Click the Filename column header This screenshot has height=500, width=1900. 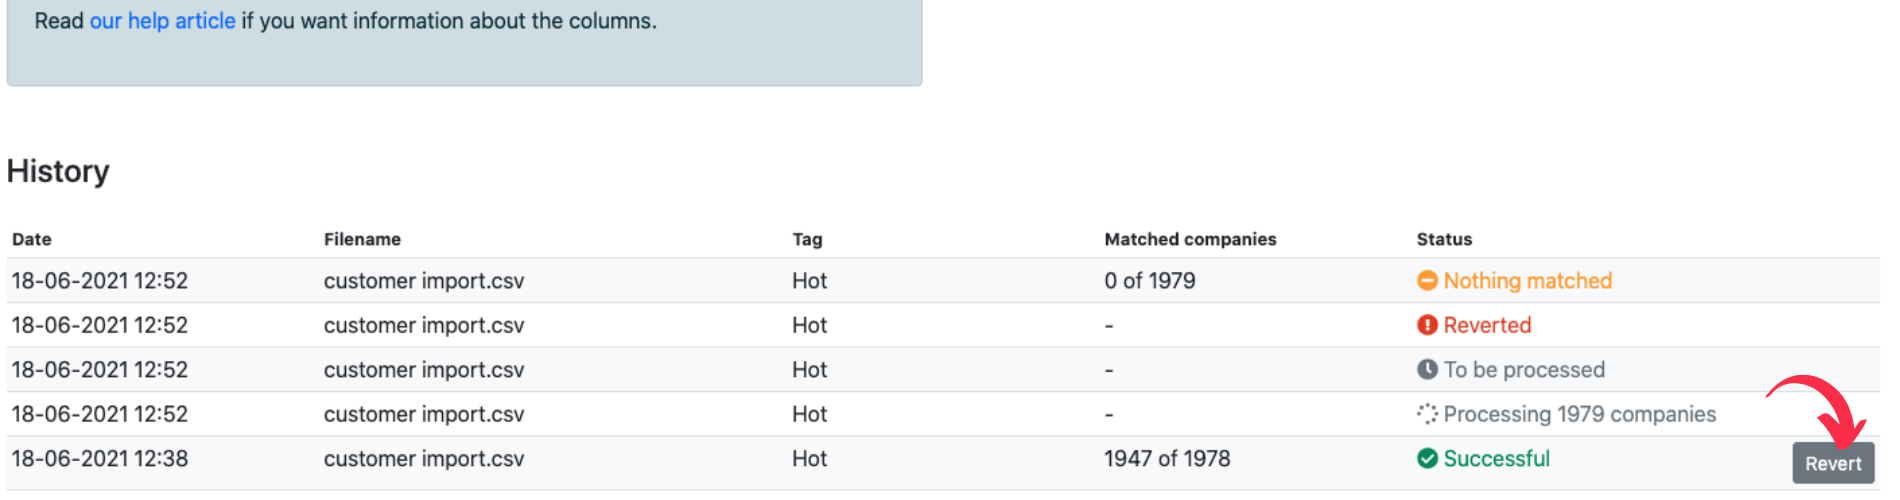tap(362, 239)
